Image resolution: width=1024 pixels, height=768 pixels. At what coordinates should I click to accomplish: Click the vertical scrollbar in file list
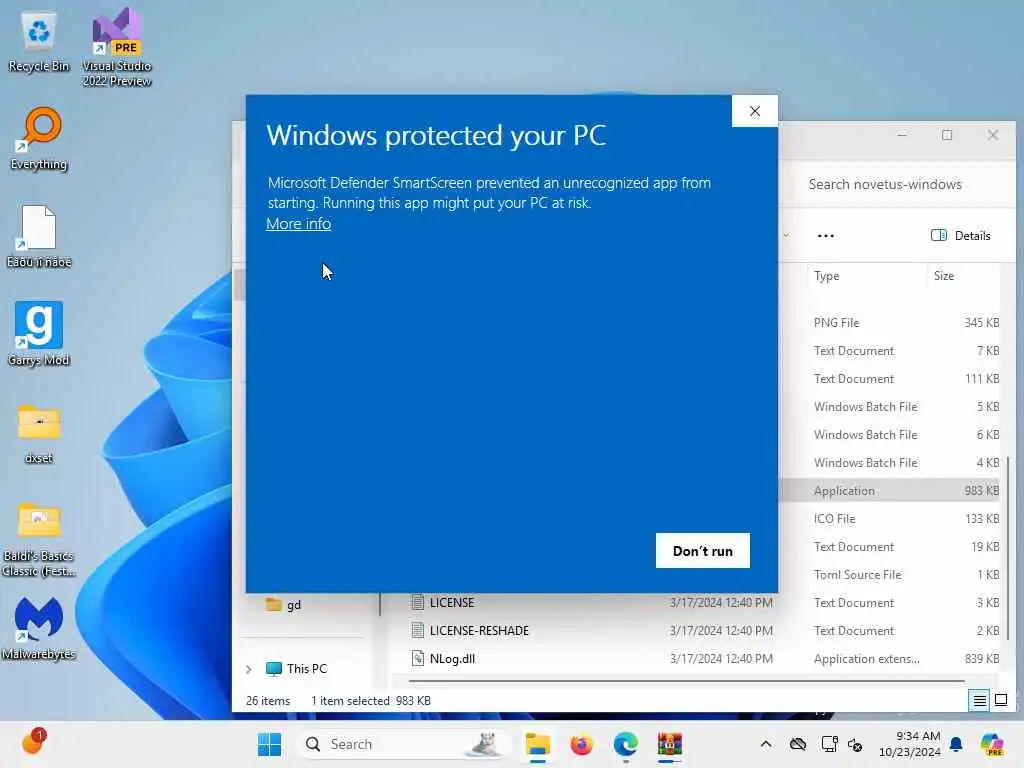[1008, 549]
